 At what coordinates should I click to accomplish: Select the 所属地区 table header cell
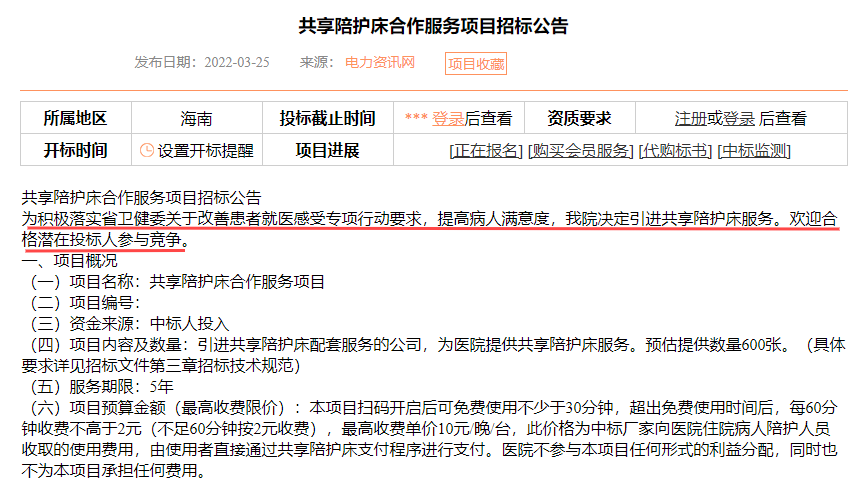[75, 118]
